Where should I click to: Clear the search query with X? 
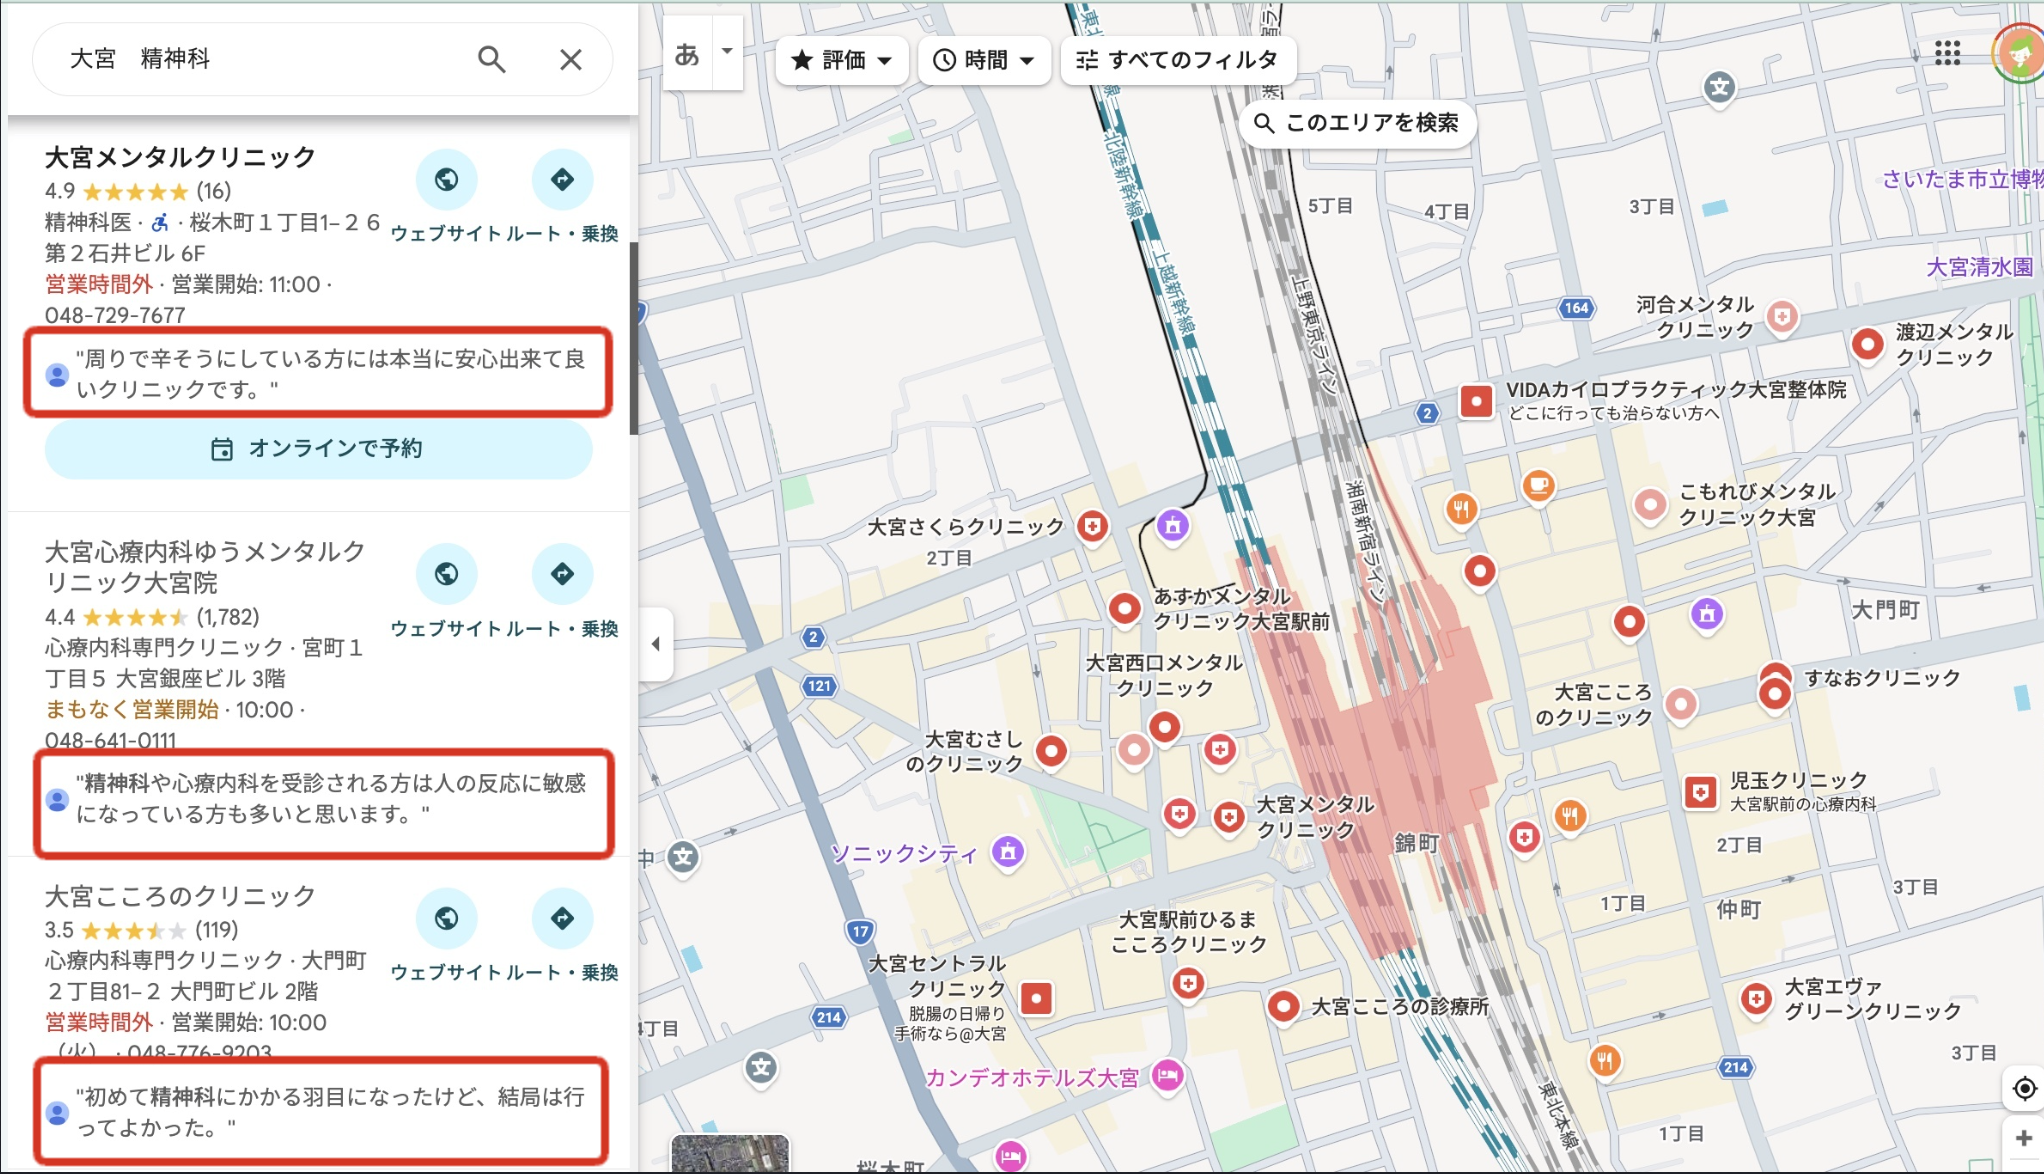coord(570,60)
